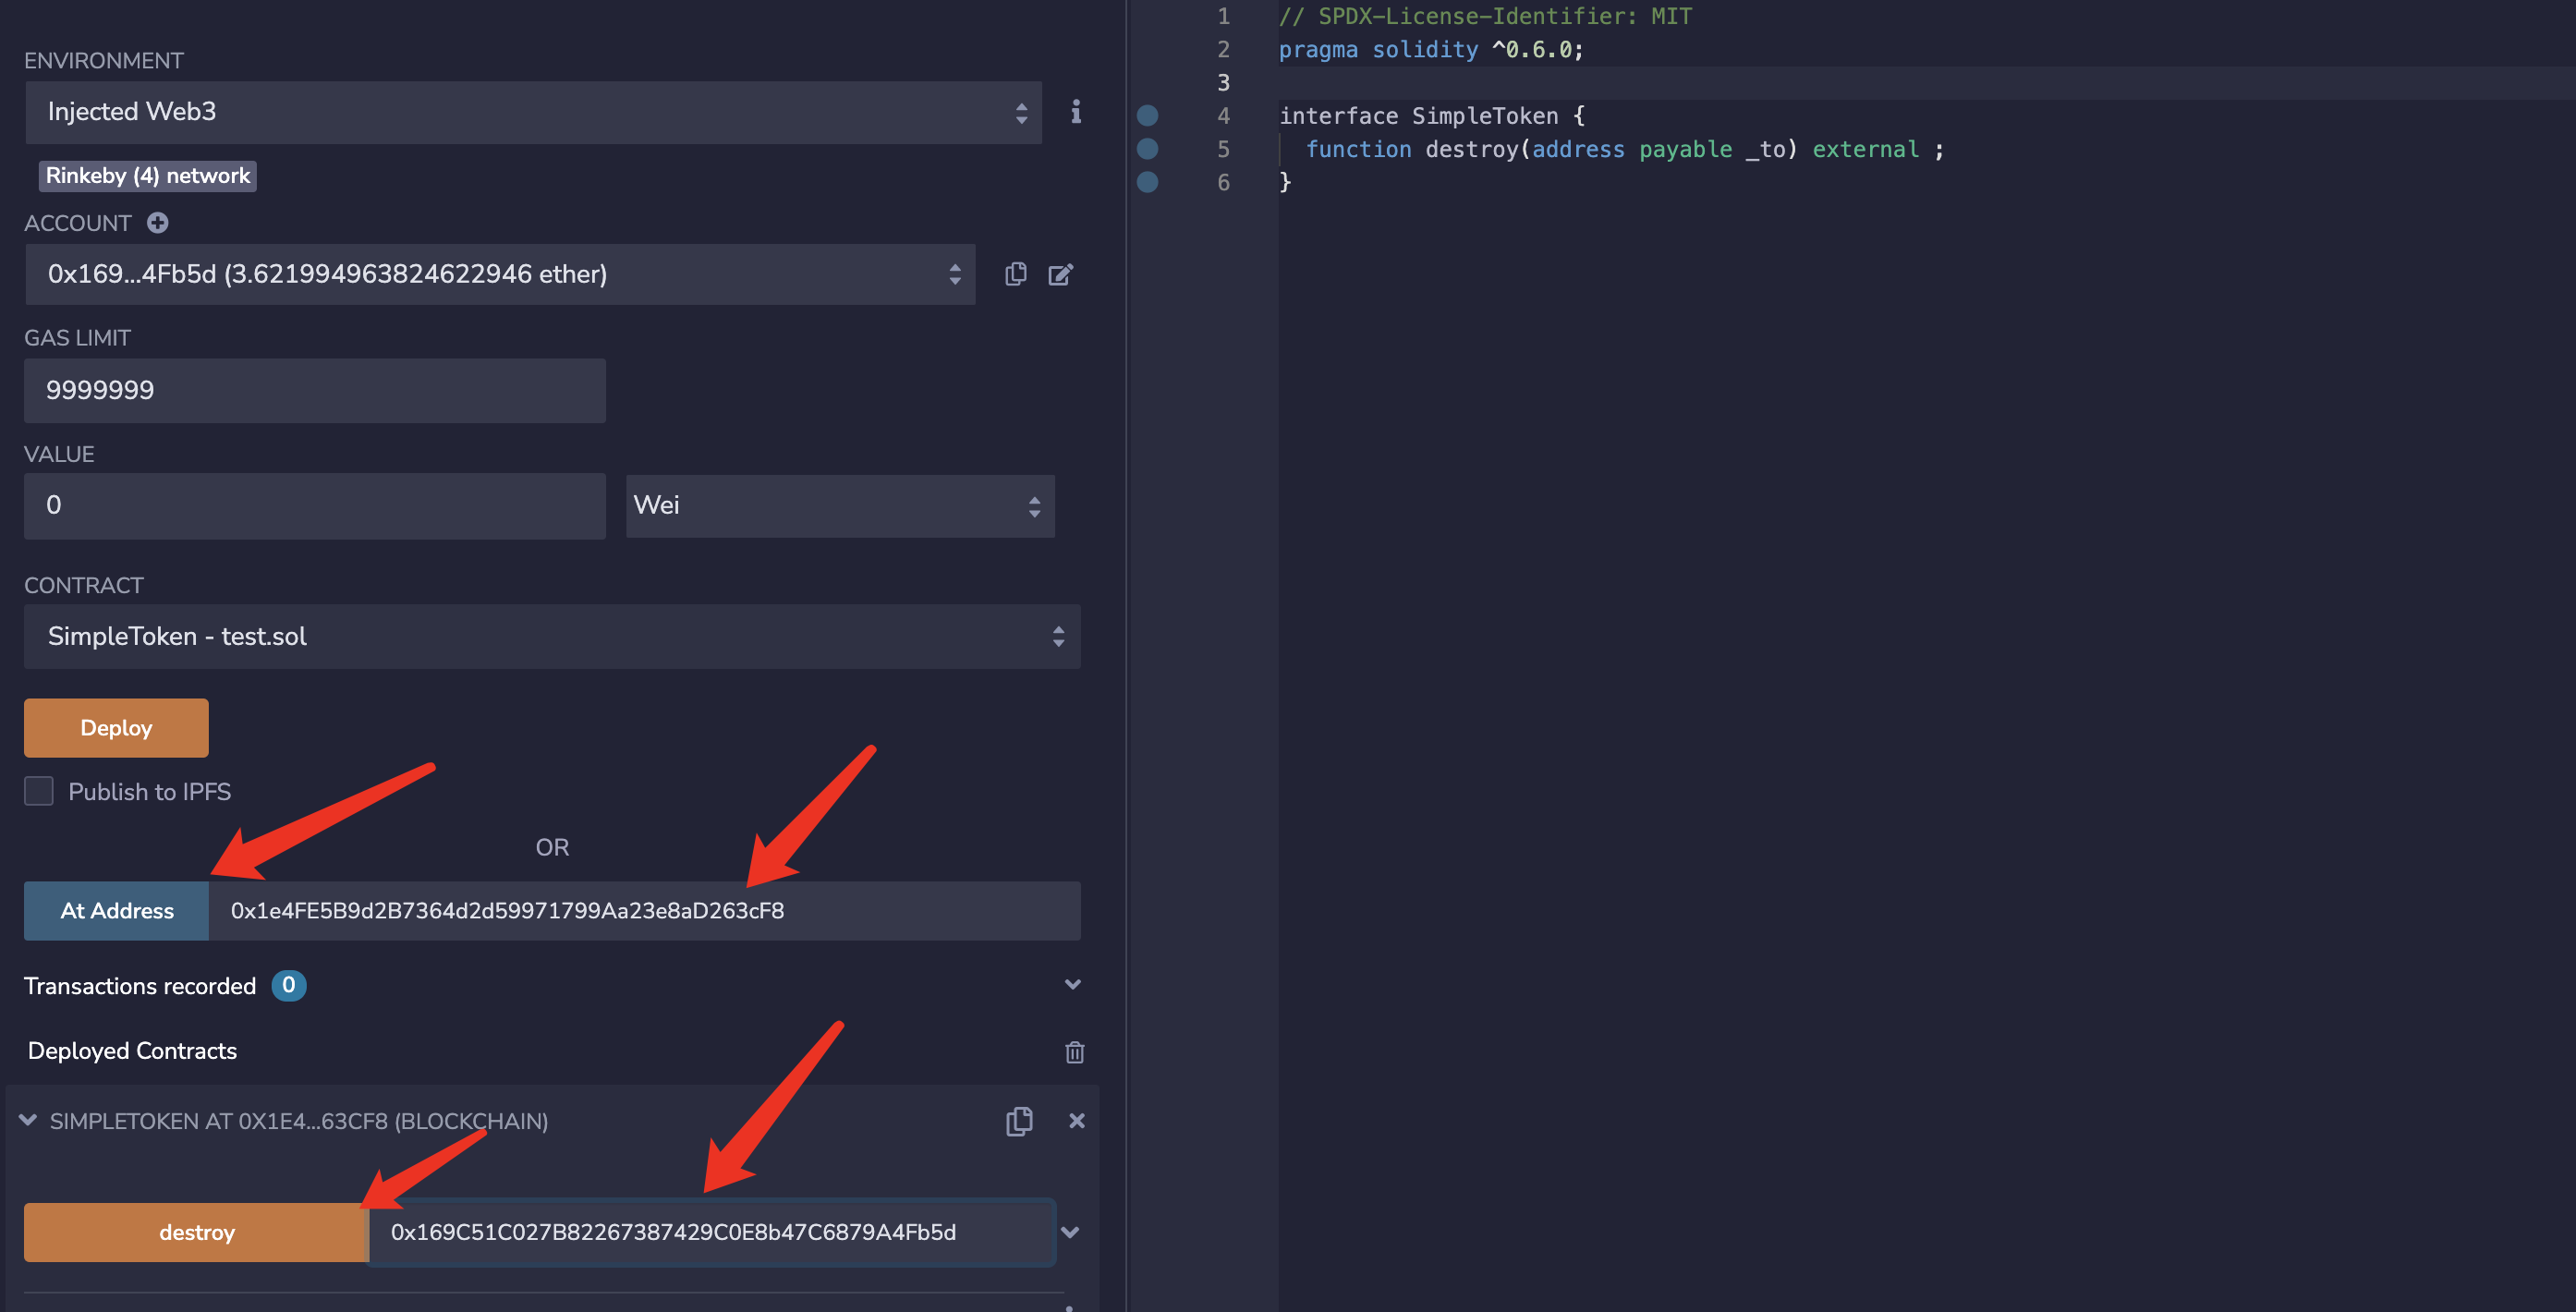Viewport: 2576px width, 1312px height.
Task: Click the plus icon next to ACCOUNT
Action: point(157,223)
